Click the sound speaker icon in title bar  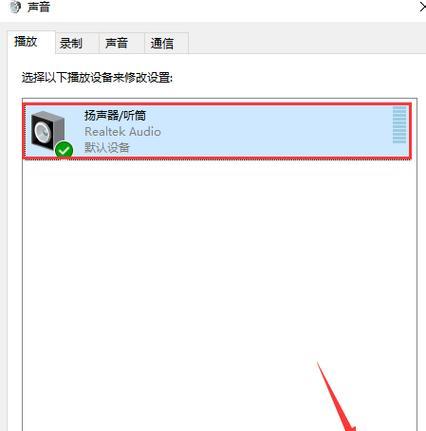pos(15,7)
